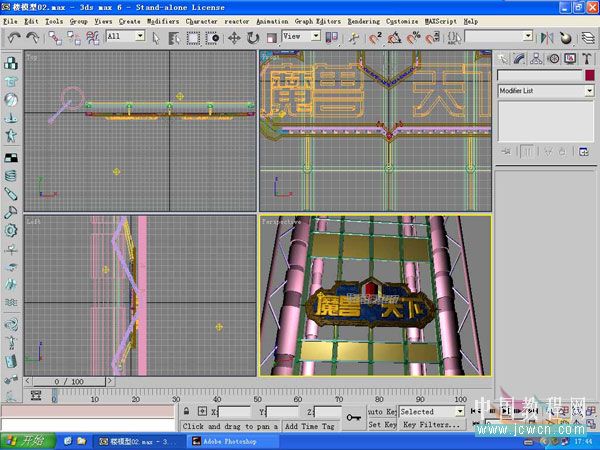The image size is (600, 450).
Task: Click the Undo arrow in main toolbar
Action: coord(13,37)
